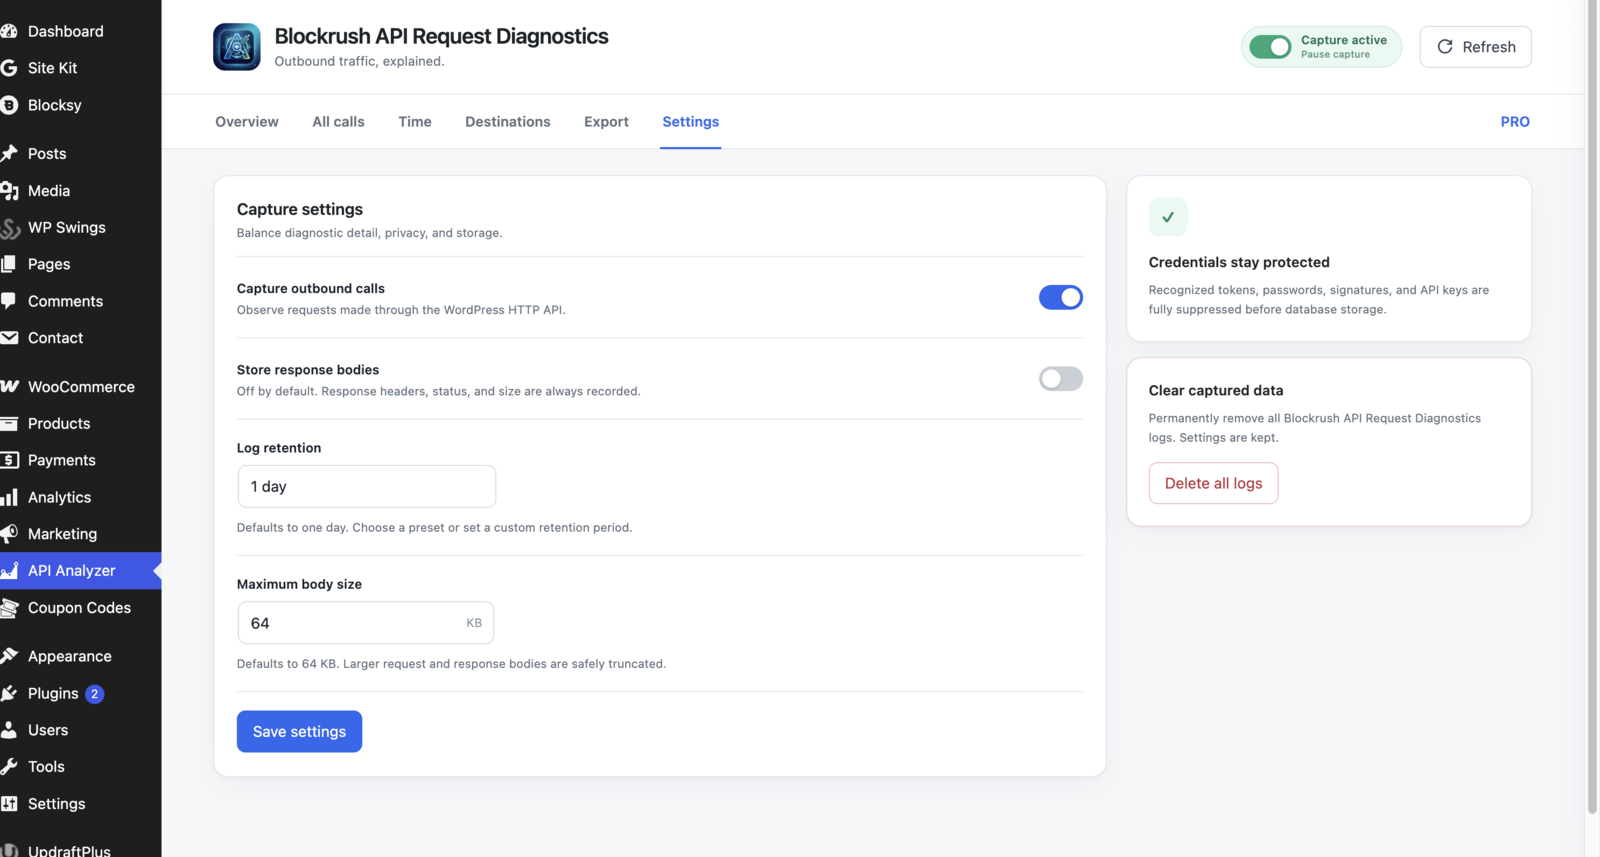The image size is (1600, 857).
Task: Click the Outbound traffic, explained subtitle
Action: pyautogui.click(x=359, y=61)
